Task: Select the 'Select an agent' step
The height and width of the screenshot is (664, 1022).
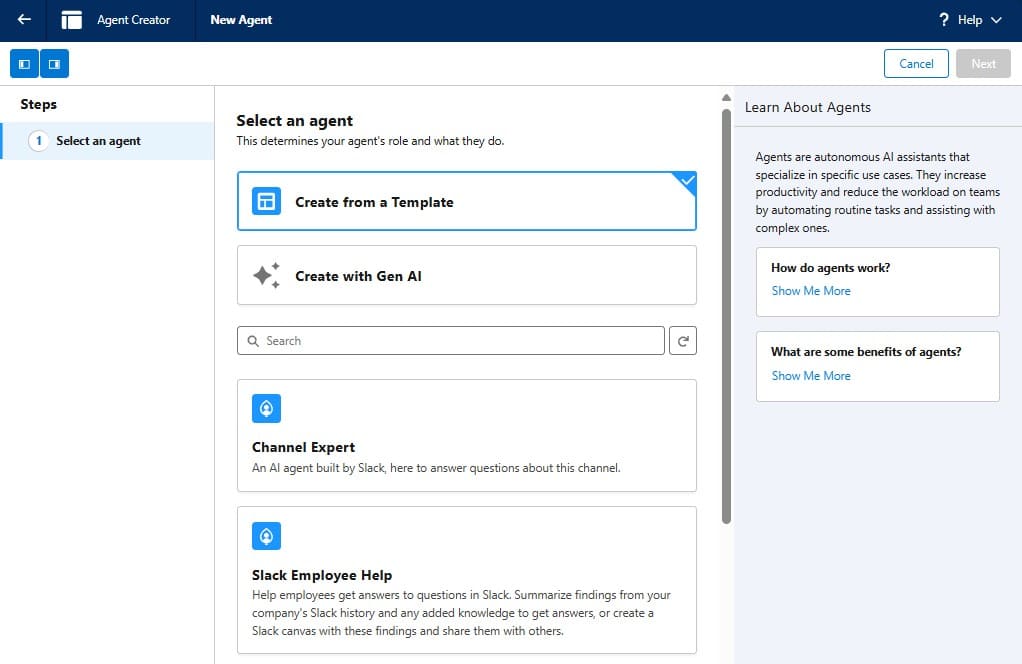Action: (98, 141)
